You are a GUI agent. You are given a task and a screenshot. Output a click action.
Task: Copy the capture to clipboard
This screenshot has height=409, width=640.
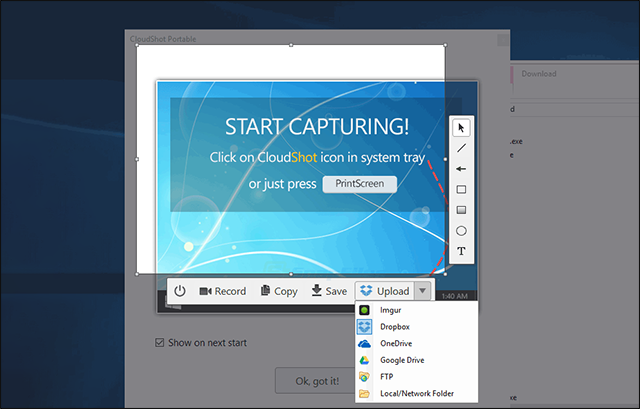[279, 291]
